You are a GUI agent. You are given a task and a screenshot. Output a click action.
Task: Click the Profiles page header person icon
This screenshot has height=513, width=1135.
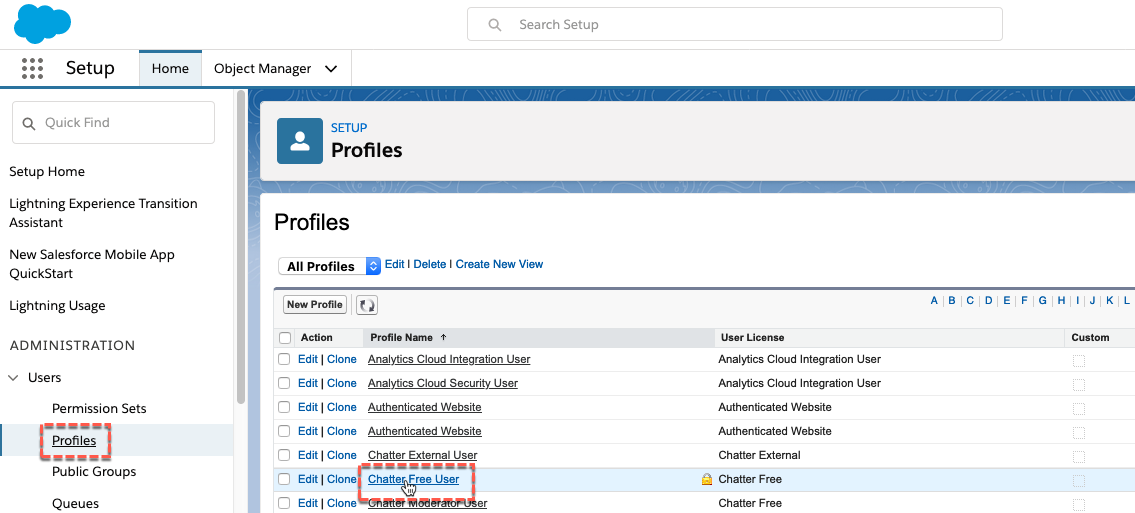(300, 141)
